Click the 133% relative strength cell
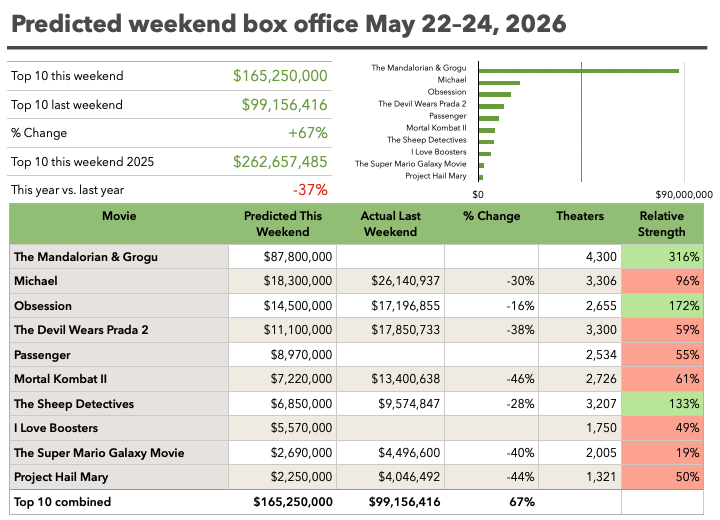 [663, 404]
